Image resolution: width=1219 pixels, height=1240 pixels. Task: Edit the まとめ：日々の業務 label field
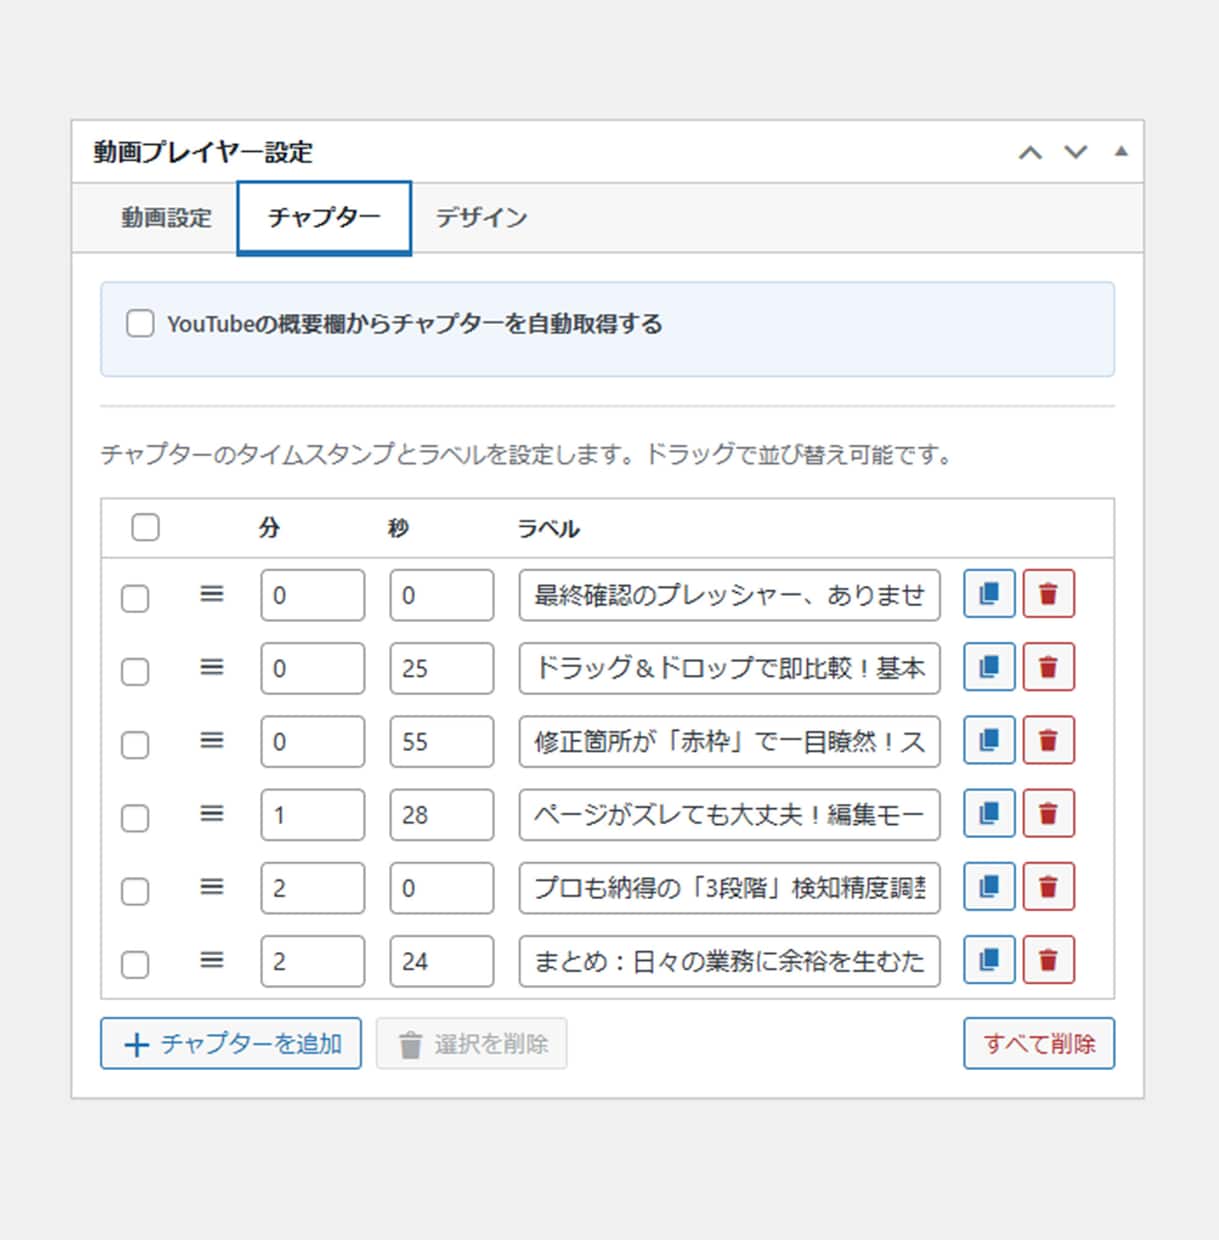coord(729,960)
